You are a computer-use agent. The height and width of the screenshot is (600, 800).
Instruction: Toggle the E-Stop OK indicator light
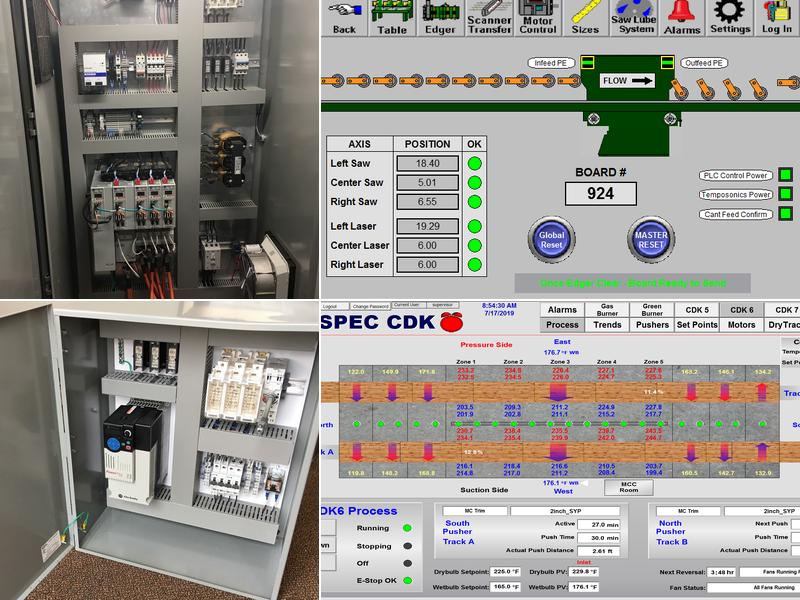click(407, 581)
